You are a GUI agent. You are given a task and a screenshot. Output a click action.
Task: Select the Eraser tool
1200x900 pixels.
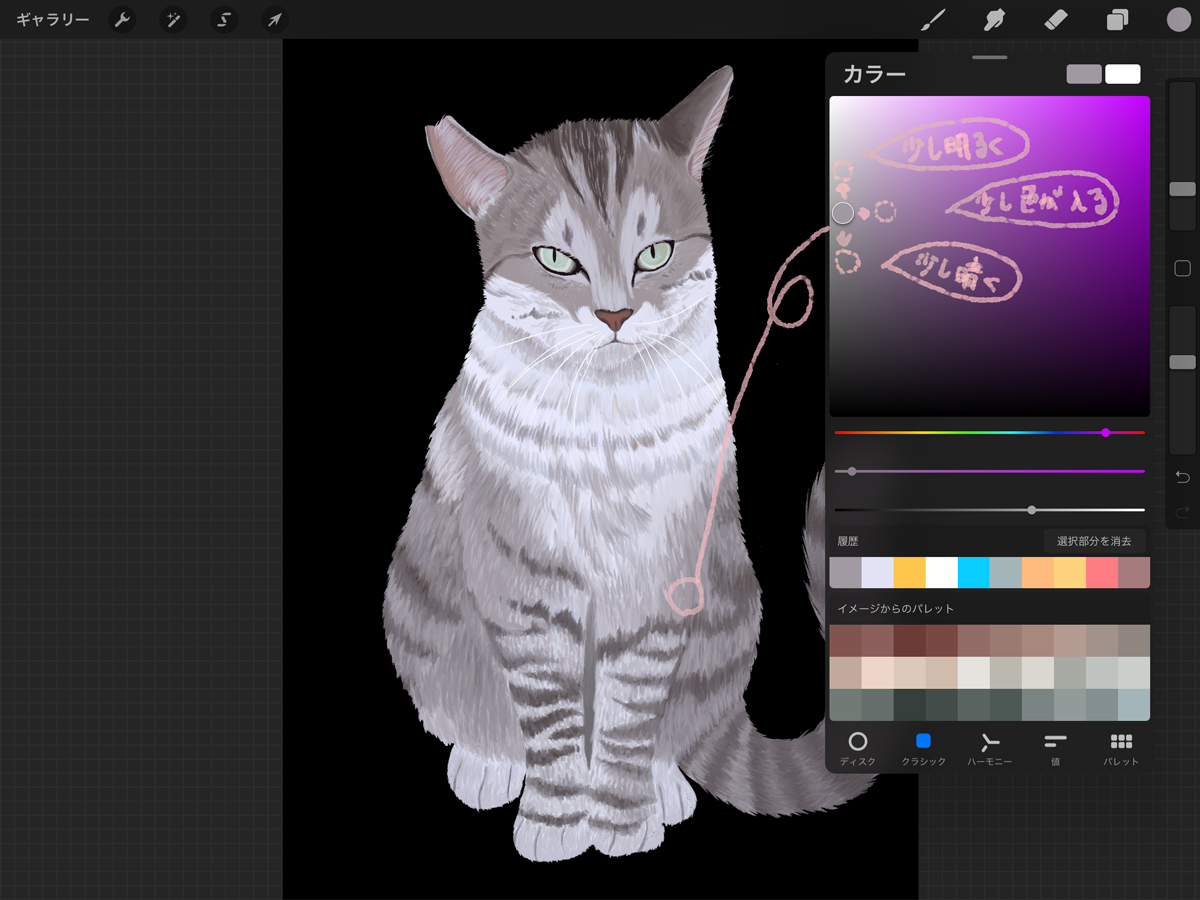(1056, 20)
